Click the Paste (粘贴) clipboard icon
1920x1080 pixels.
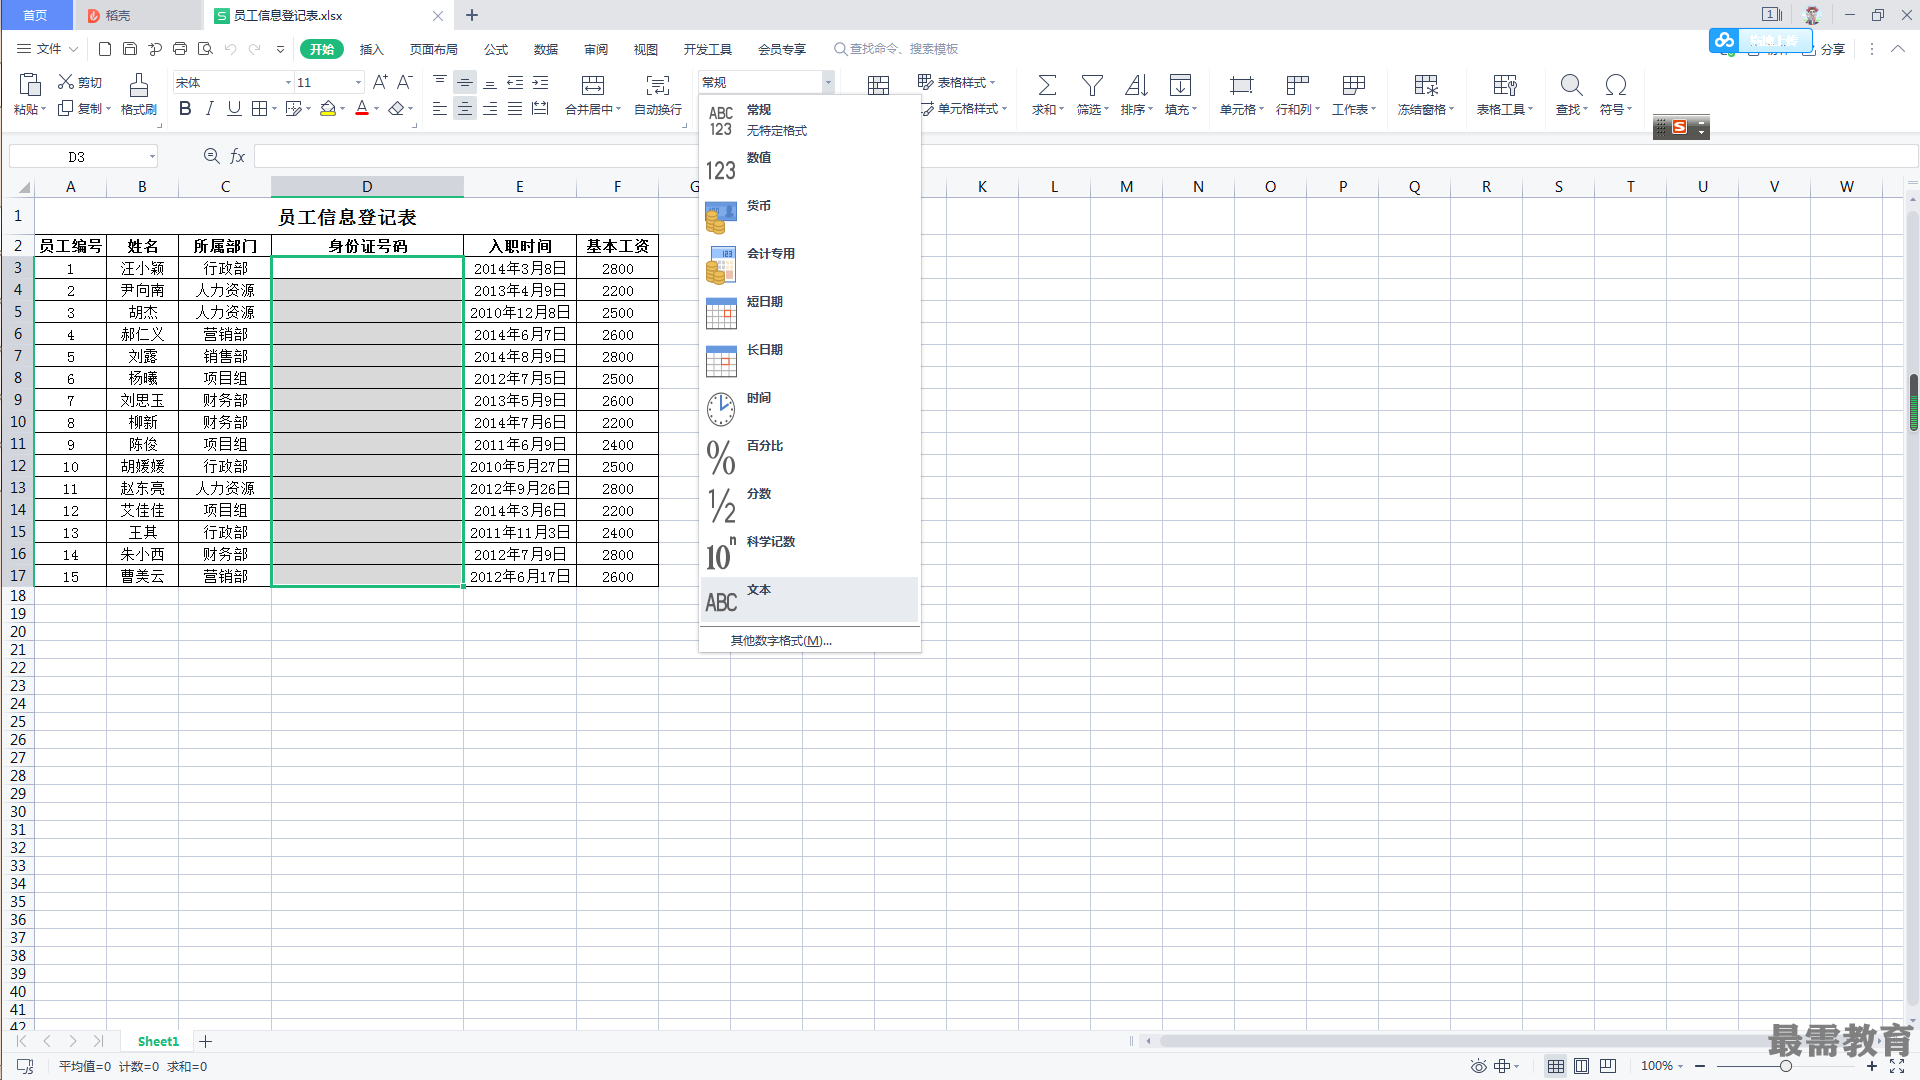(30, 85)
